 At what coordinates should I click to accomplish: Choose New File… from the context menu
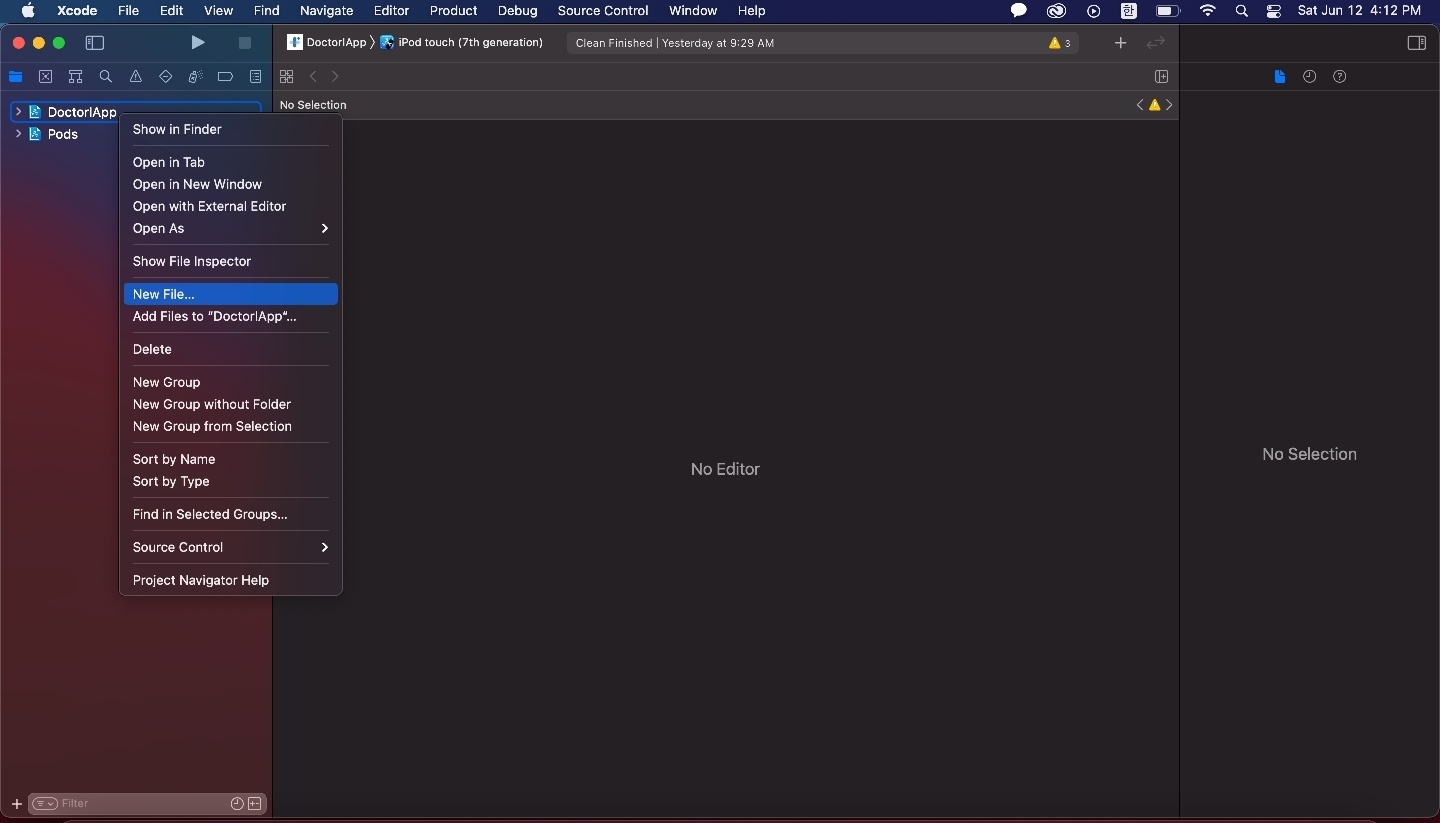(x=230, y=294)
